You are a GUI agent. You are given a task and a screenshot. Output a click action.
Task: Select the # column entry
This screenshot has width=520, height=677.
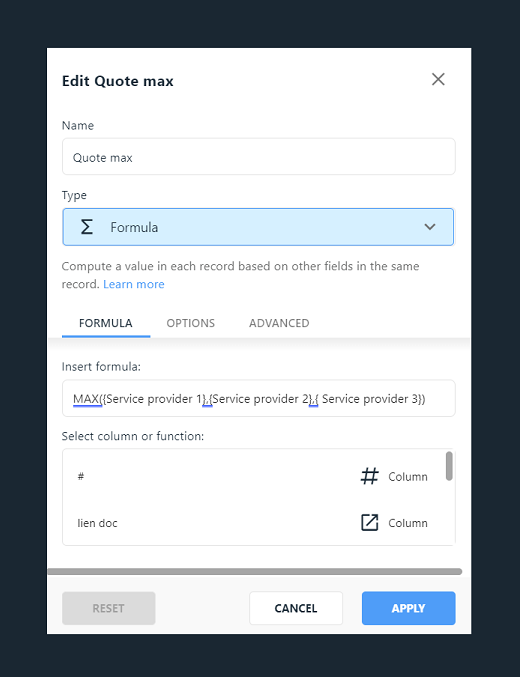(254, 476)
